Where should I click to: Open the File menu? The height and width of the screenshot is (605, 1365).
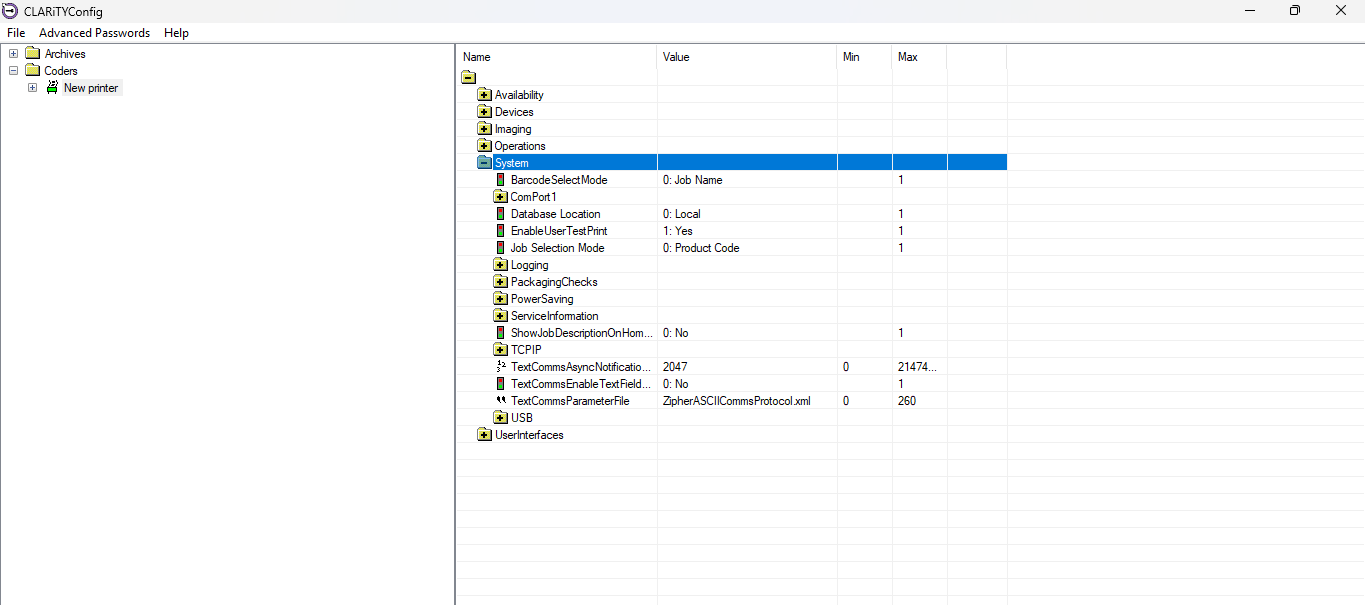tap(16, 33)
